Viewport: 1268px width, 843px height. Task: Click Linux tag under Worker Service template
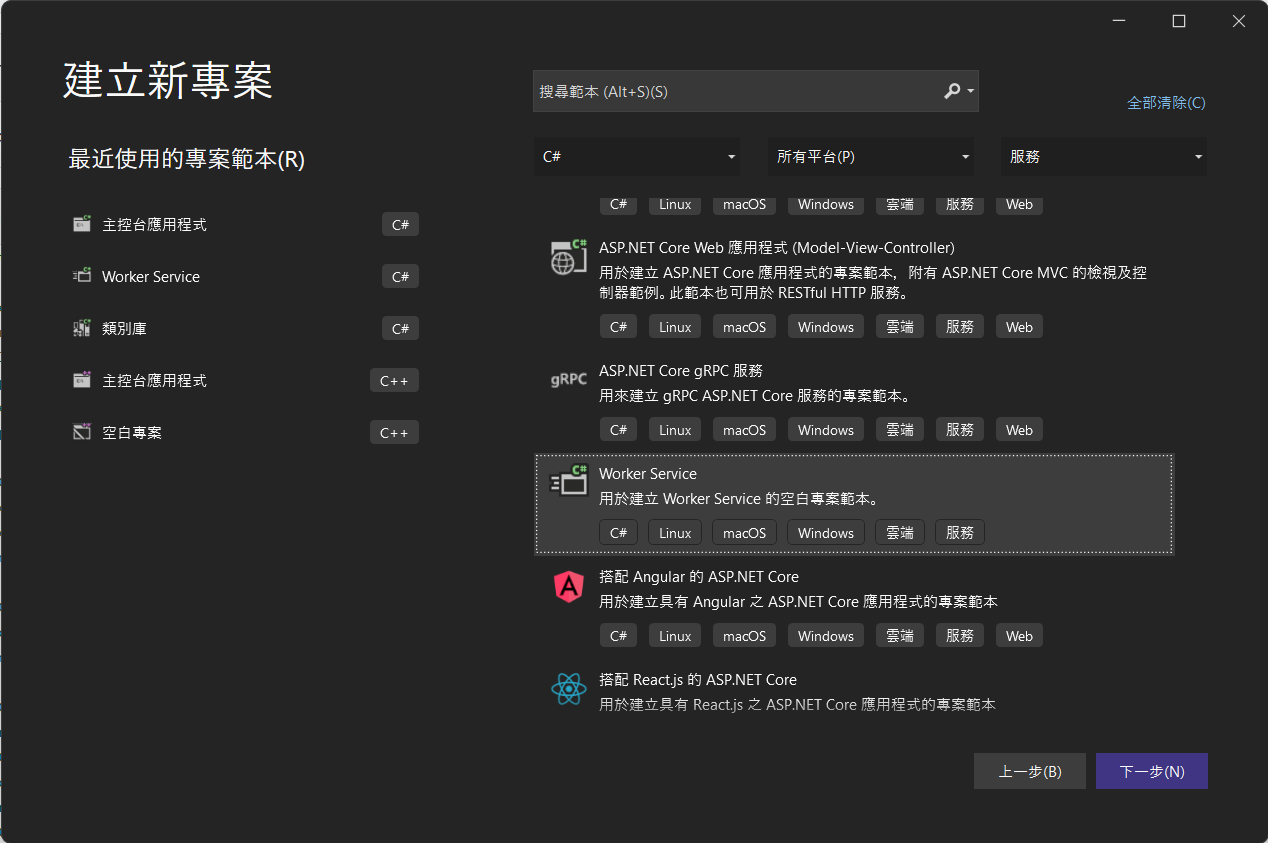click(675, 533)
